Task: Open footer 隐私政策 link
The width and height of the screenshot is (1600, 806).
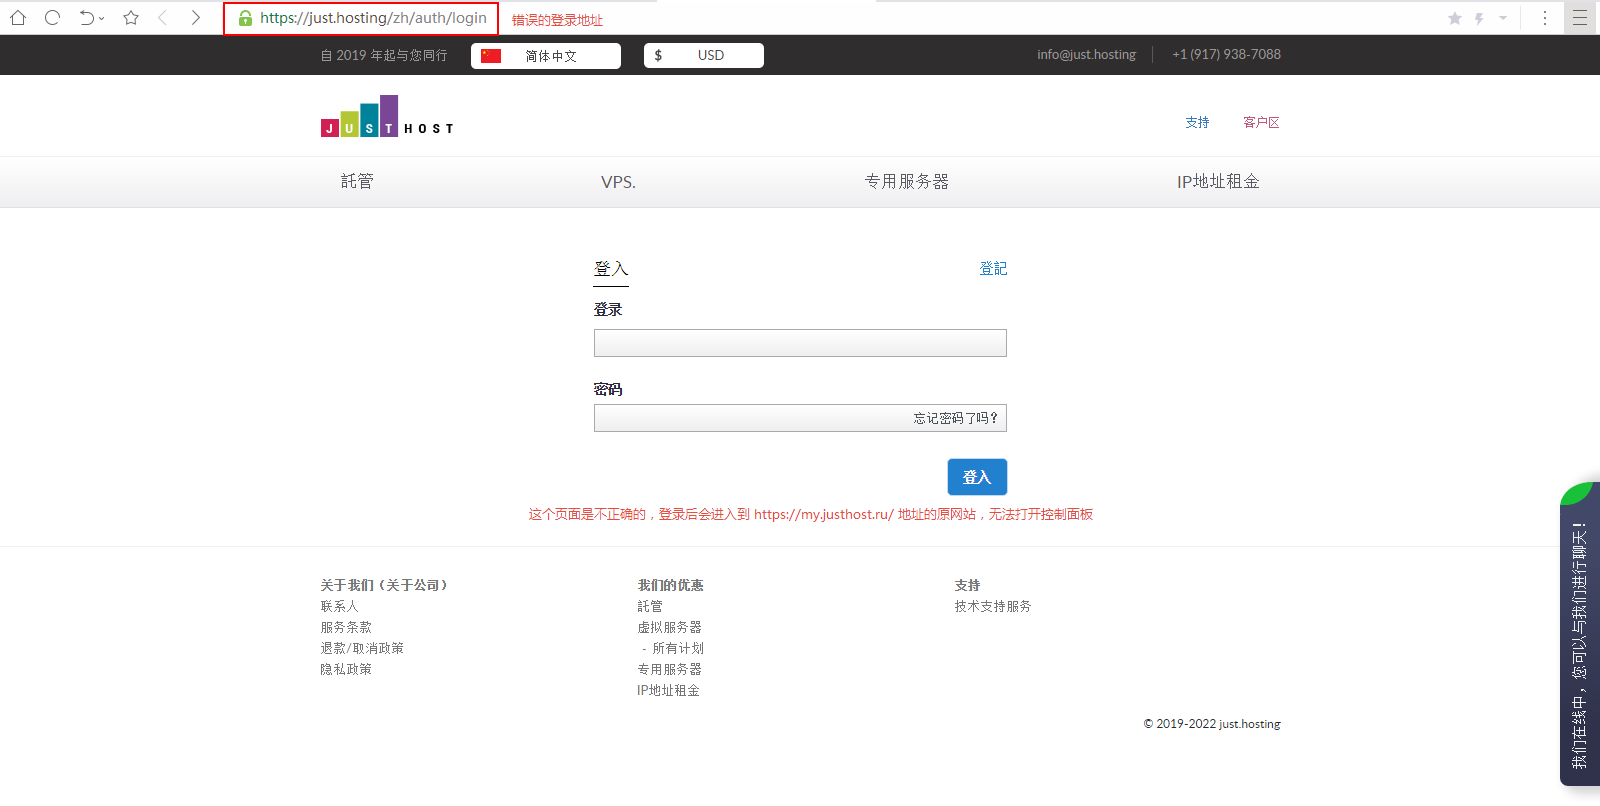Action: (346, 669)
